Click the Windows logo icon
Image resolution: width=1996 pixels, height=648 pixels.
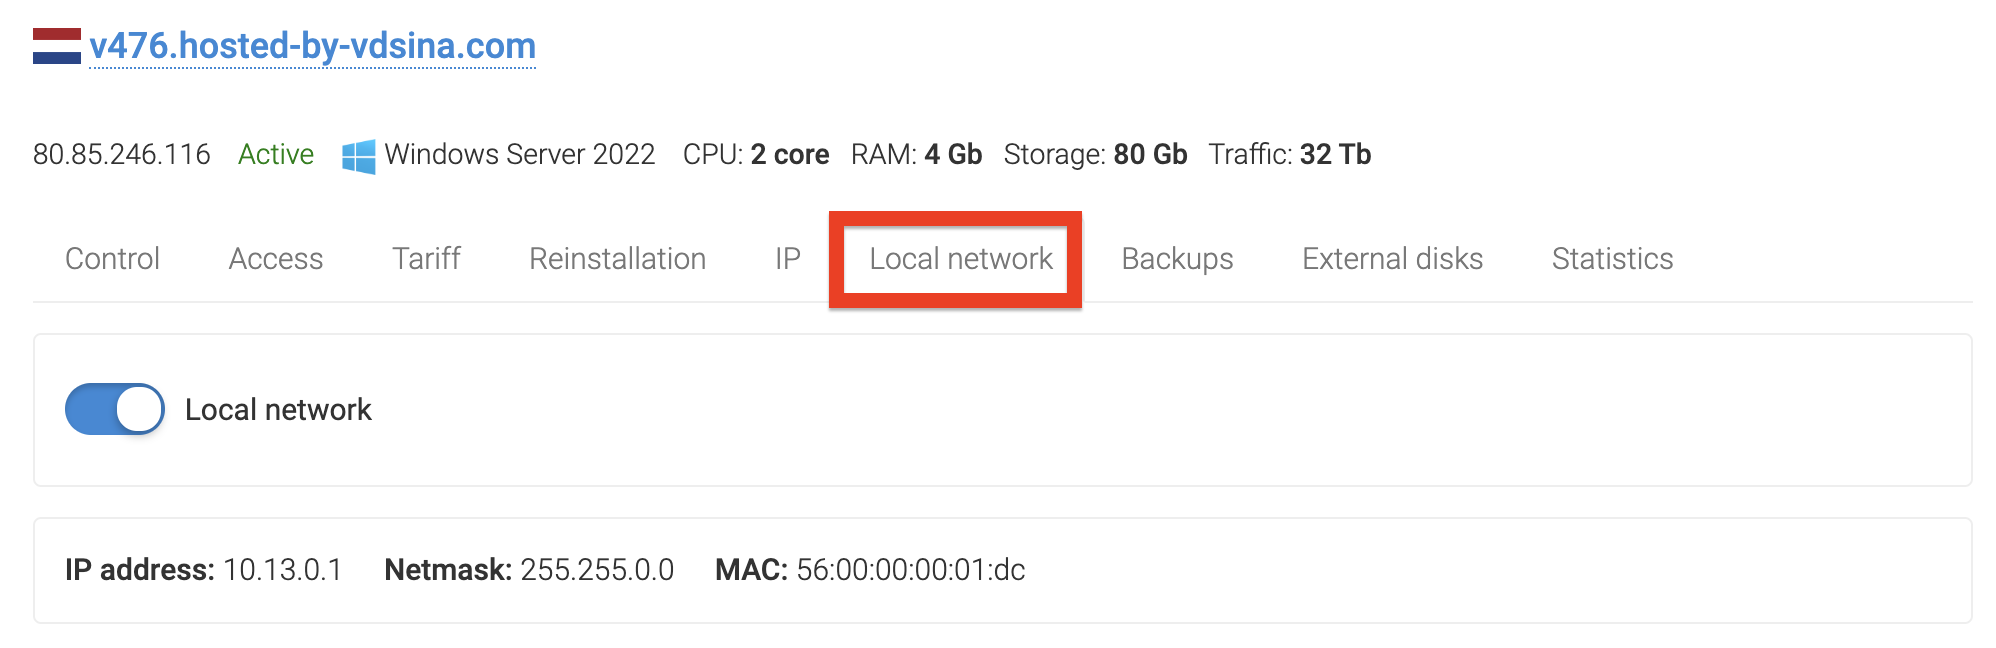point(358,156)
